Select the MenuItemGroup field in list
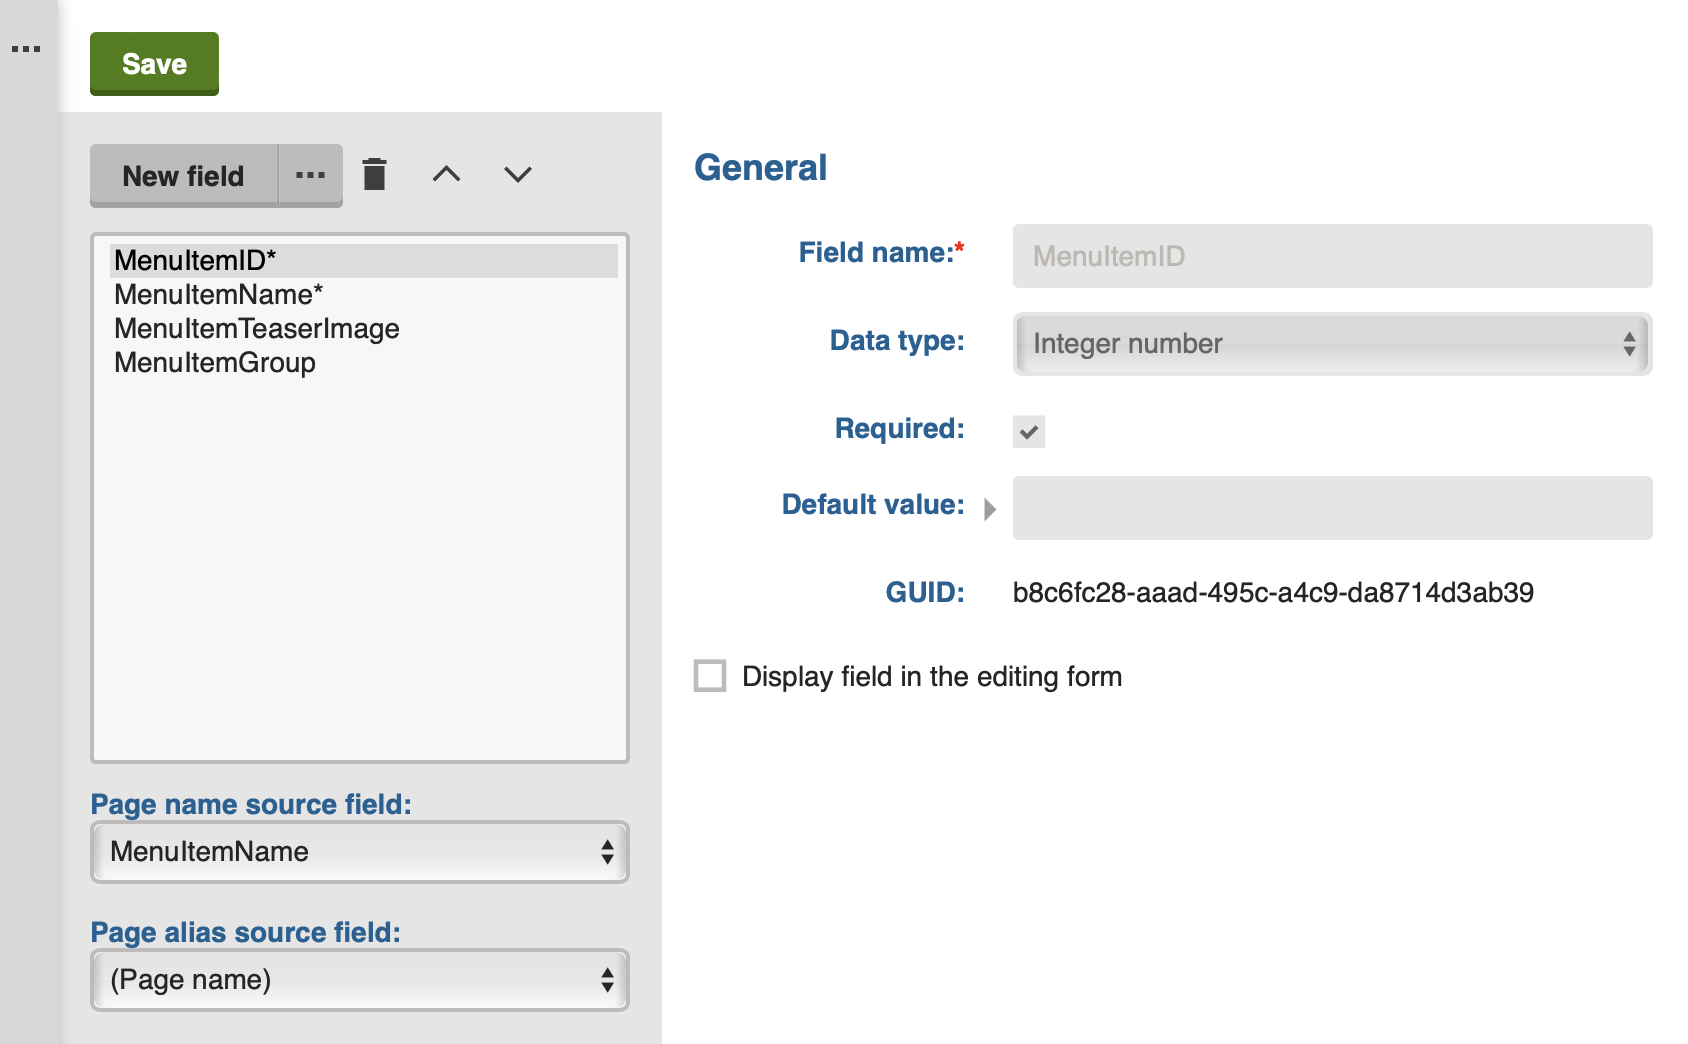The image size is (1688, 1044). point(364,362)
